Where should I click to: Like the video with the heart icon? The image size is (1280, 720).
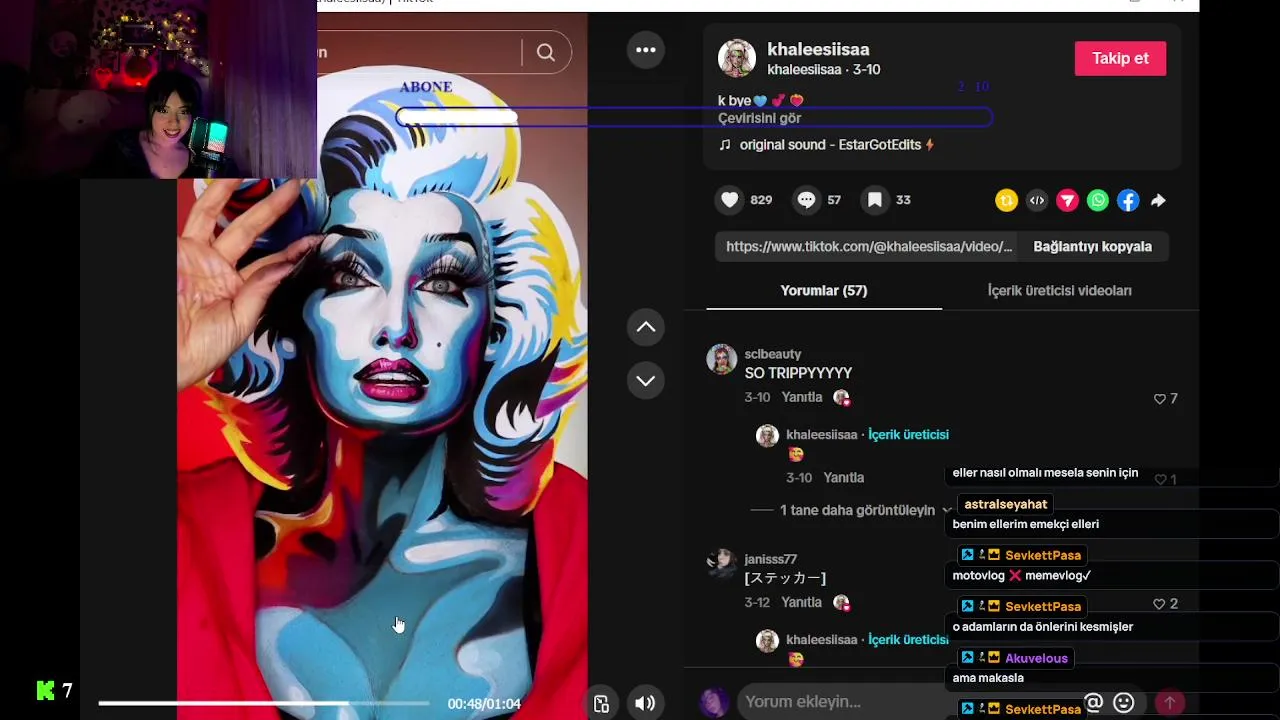(x=730, y=200)
